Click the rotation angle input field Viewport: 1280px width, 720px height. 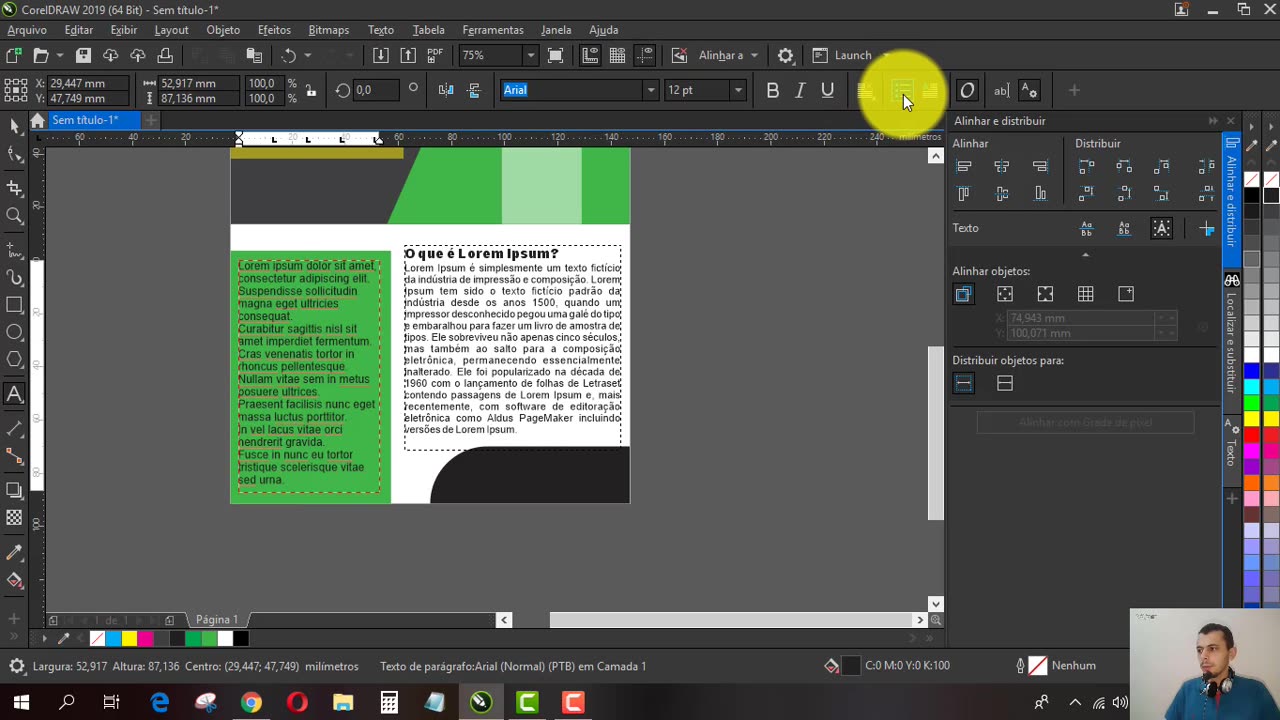pyautogui.click(x=378, y=90)
